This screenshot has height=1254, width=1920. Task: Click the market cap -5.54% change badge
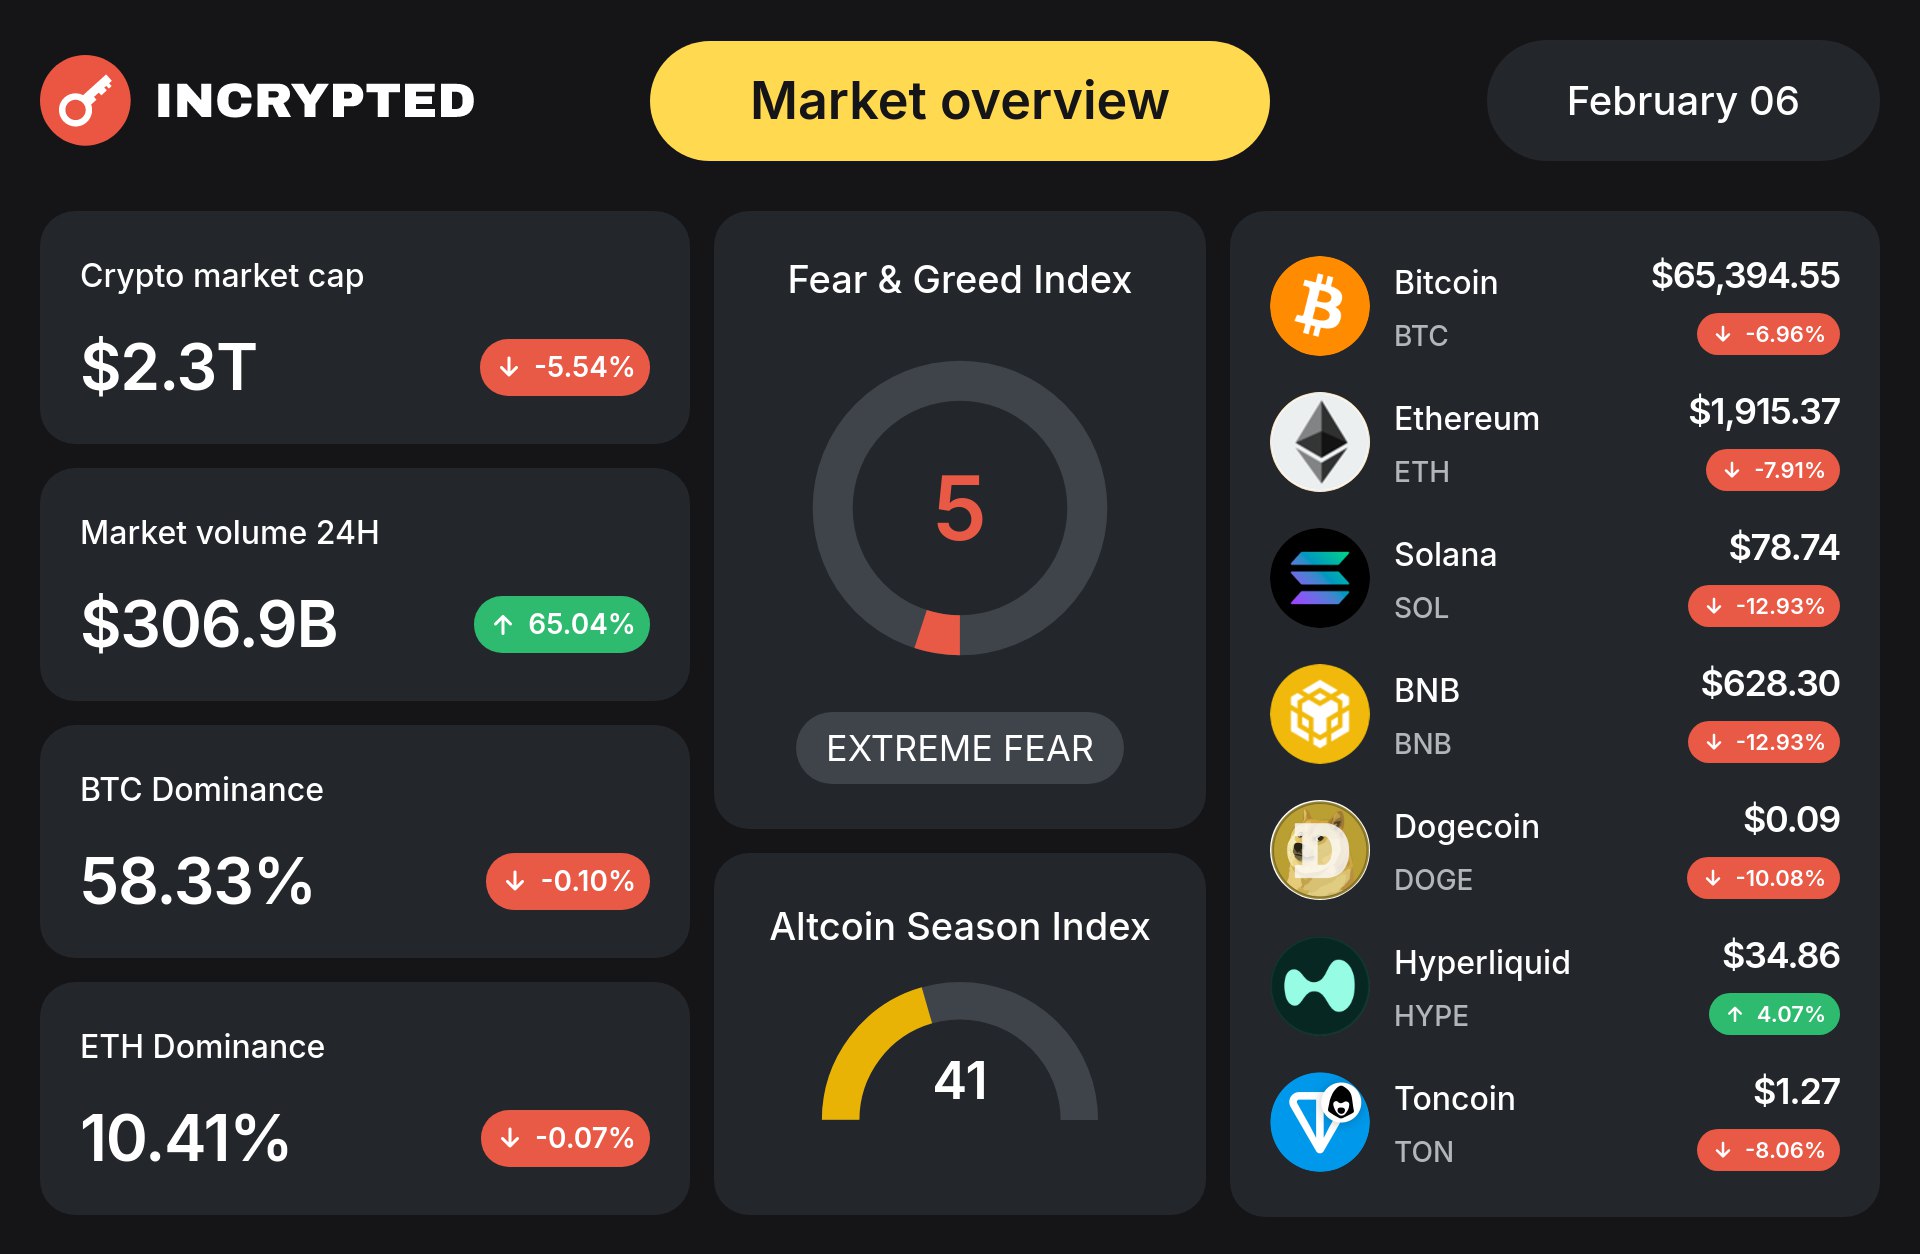[565, 367]
